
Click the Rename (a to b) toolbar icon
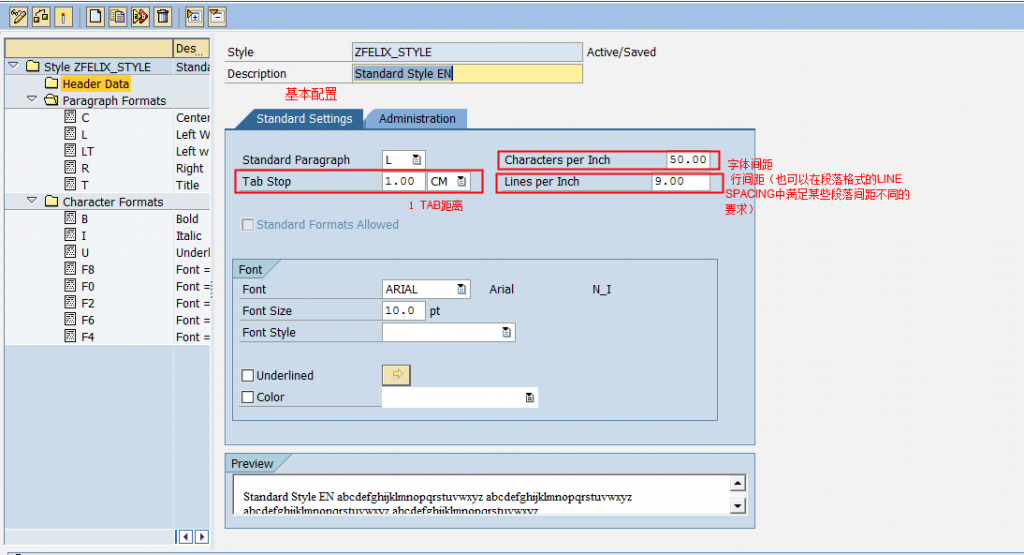coord(140,16)
